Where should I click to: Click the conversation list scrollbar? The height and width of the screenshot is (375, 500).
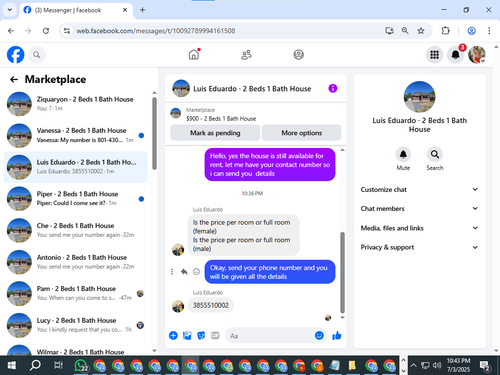[154, 133]
